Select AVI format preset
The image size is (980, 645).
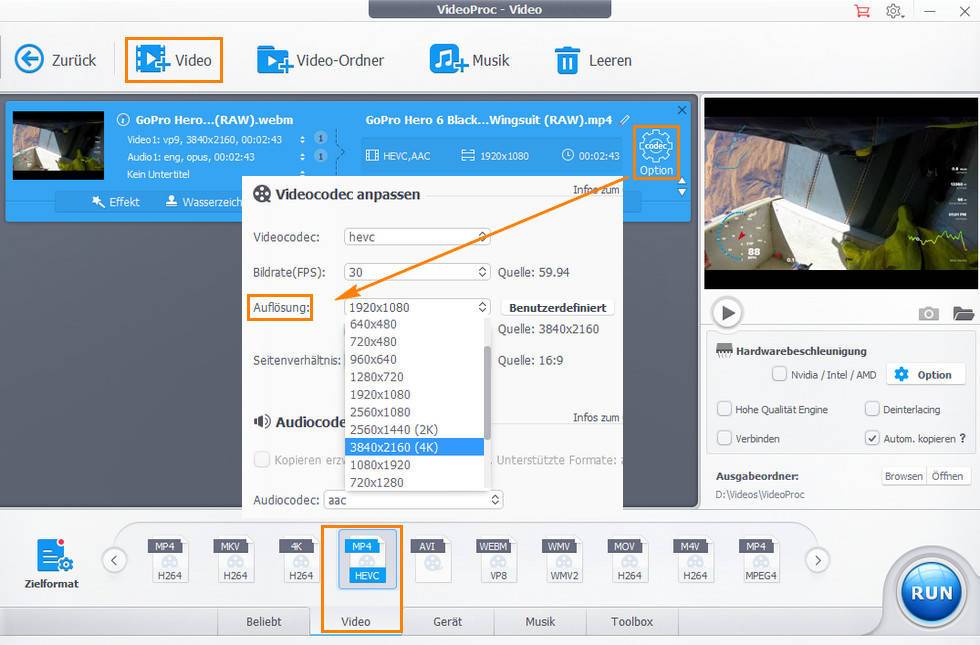pyautogui.click(x=431, y=561)
